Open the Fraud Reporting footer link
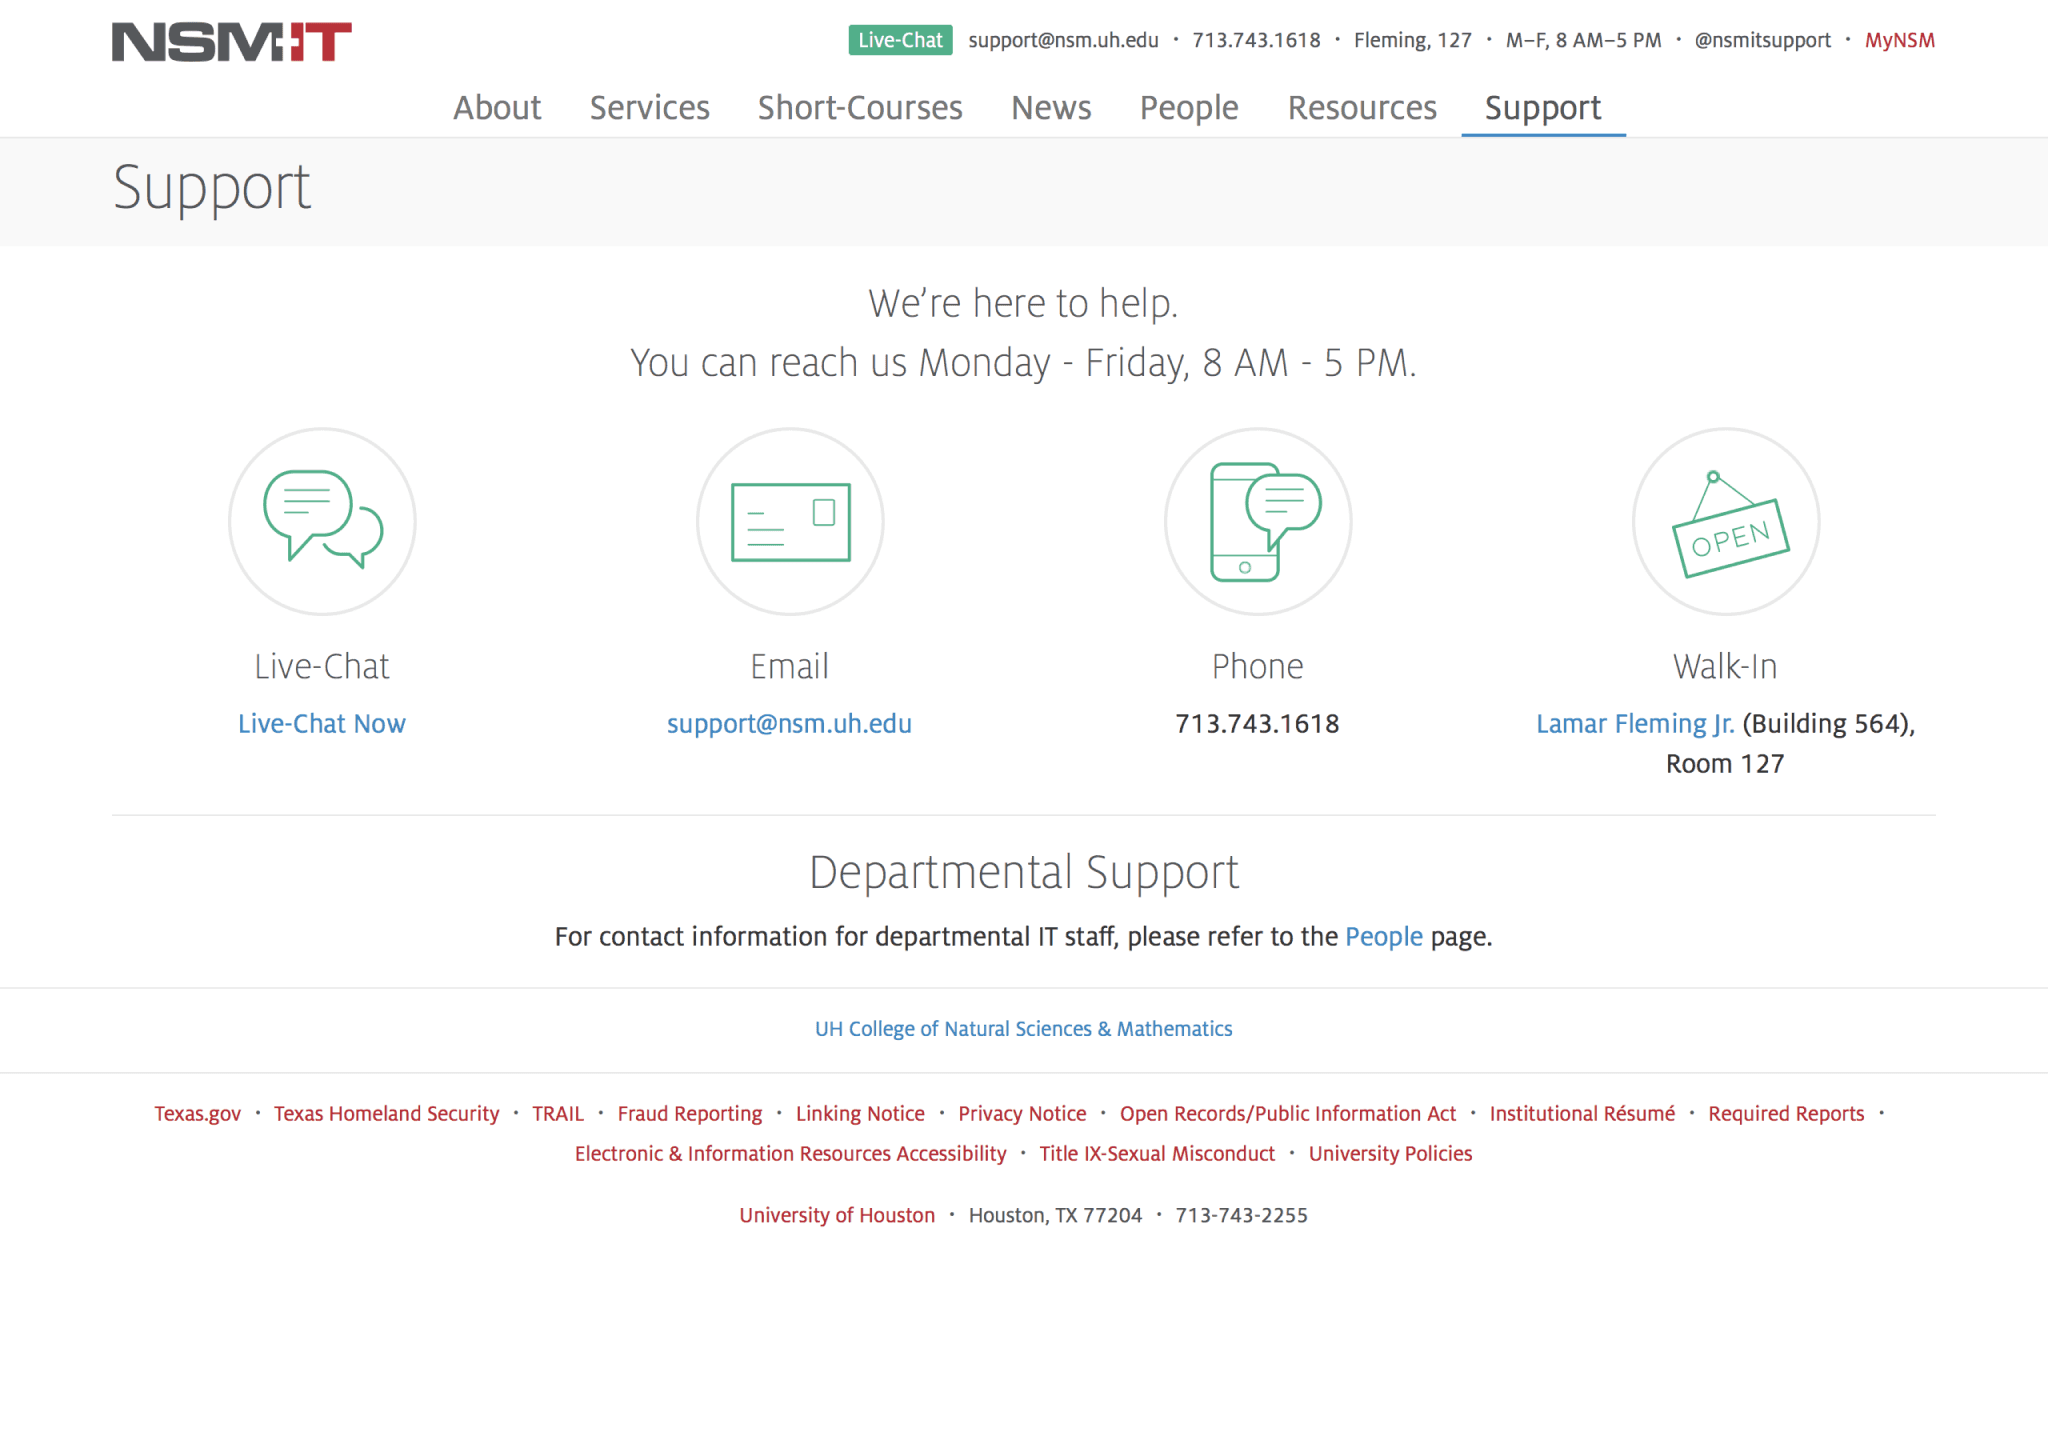This screenshot has height=1456, width=2048. [x=689, y=1114]
